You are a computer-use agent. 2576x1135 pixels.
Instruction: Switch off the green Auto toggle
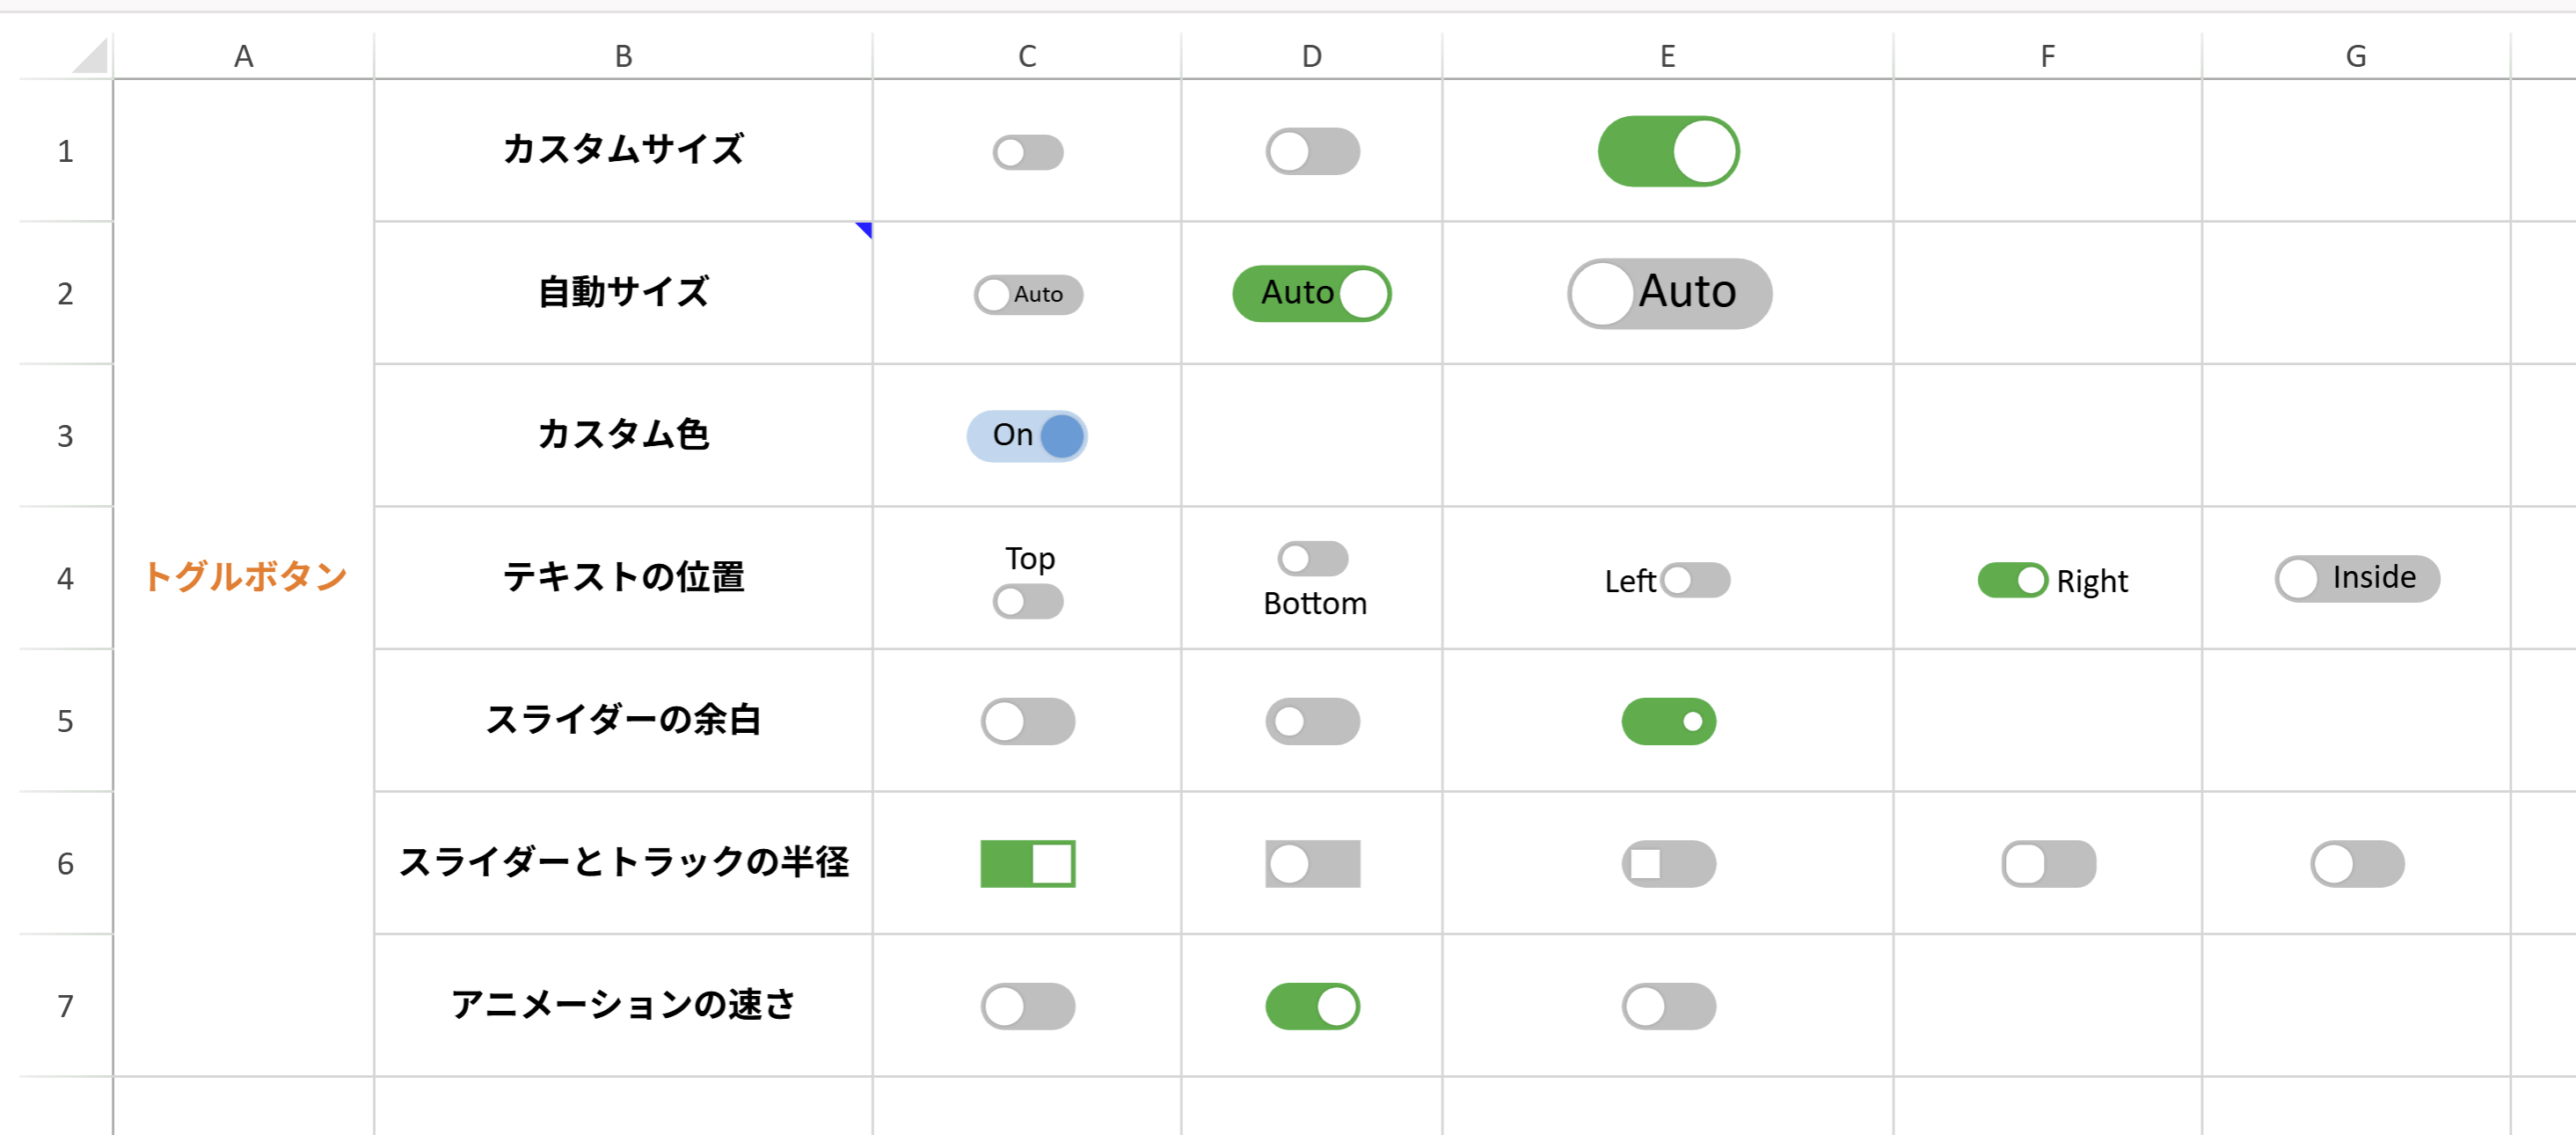[x=1312, y=293]
